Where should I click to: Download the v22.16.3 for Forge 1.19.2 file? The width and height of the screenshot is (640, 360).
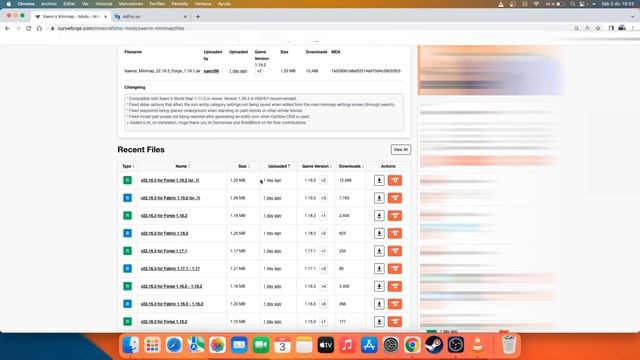coord(379,180)
